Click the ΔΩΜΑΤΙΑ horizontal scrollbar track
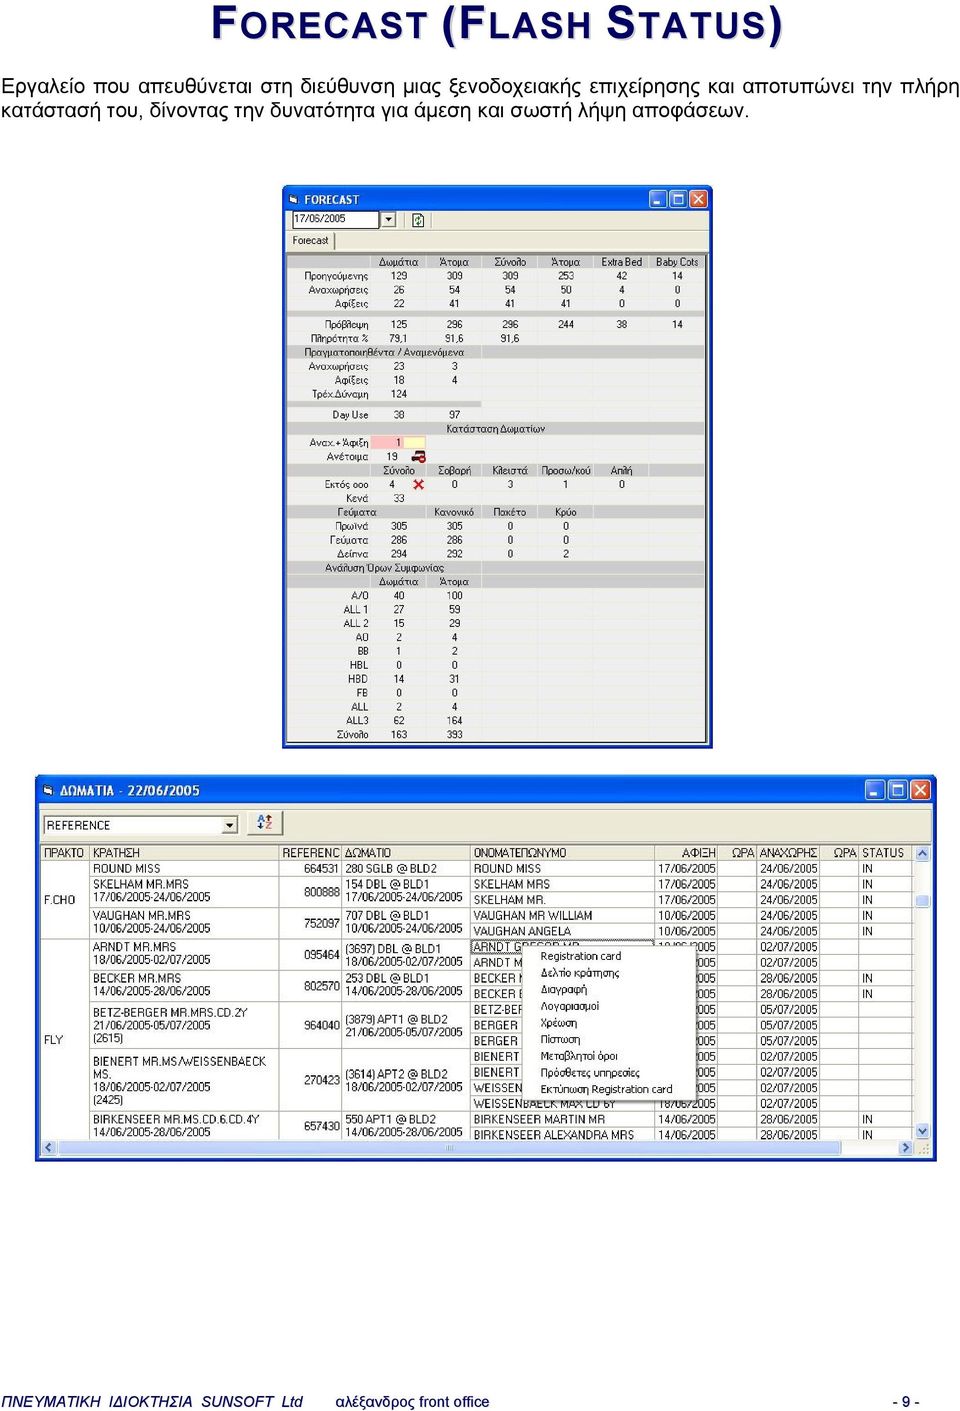This screenshot has width=960, height=1411. 477,1148
